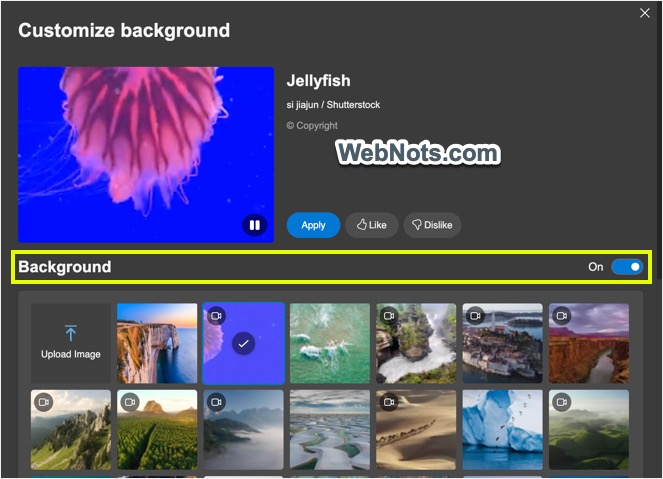Screen dimensions: 663x479
Task: Select the waterfall video background
Action: click(416, 343)
